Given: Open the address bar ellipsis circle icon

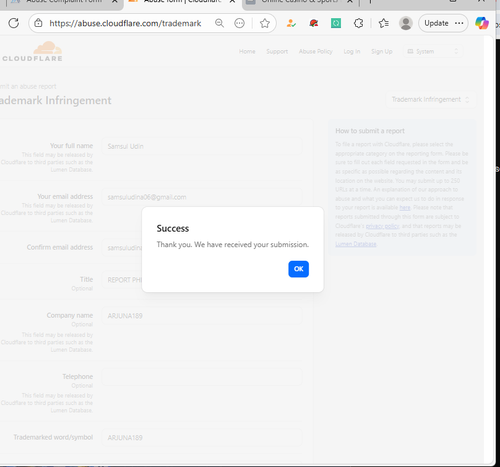Looking at the screenshot, I should [239, 23].
